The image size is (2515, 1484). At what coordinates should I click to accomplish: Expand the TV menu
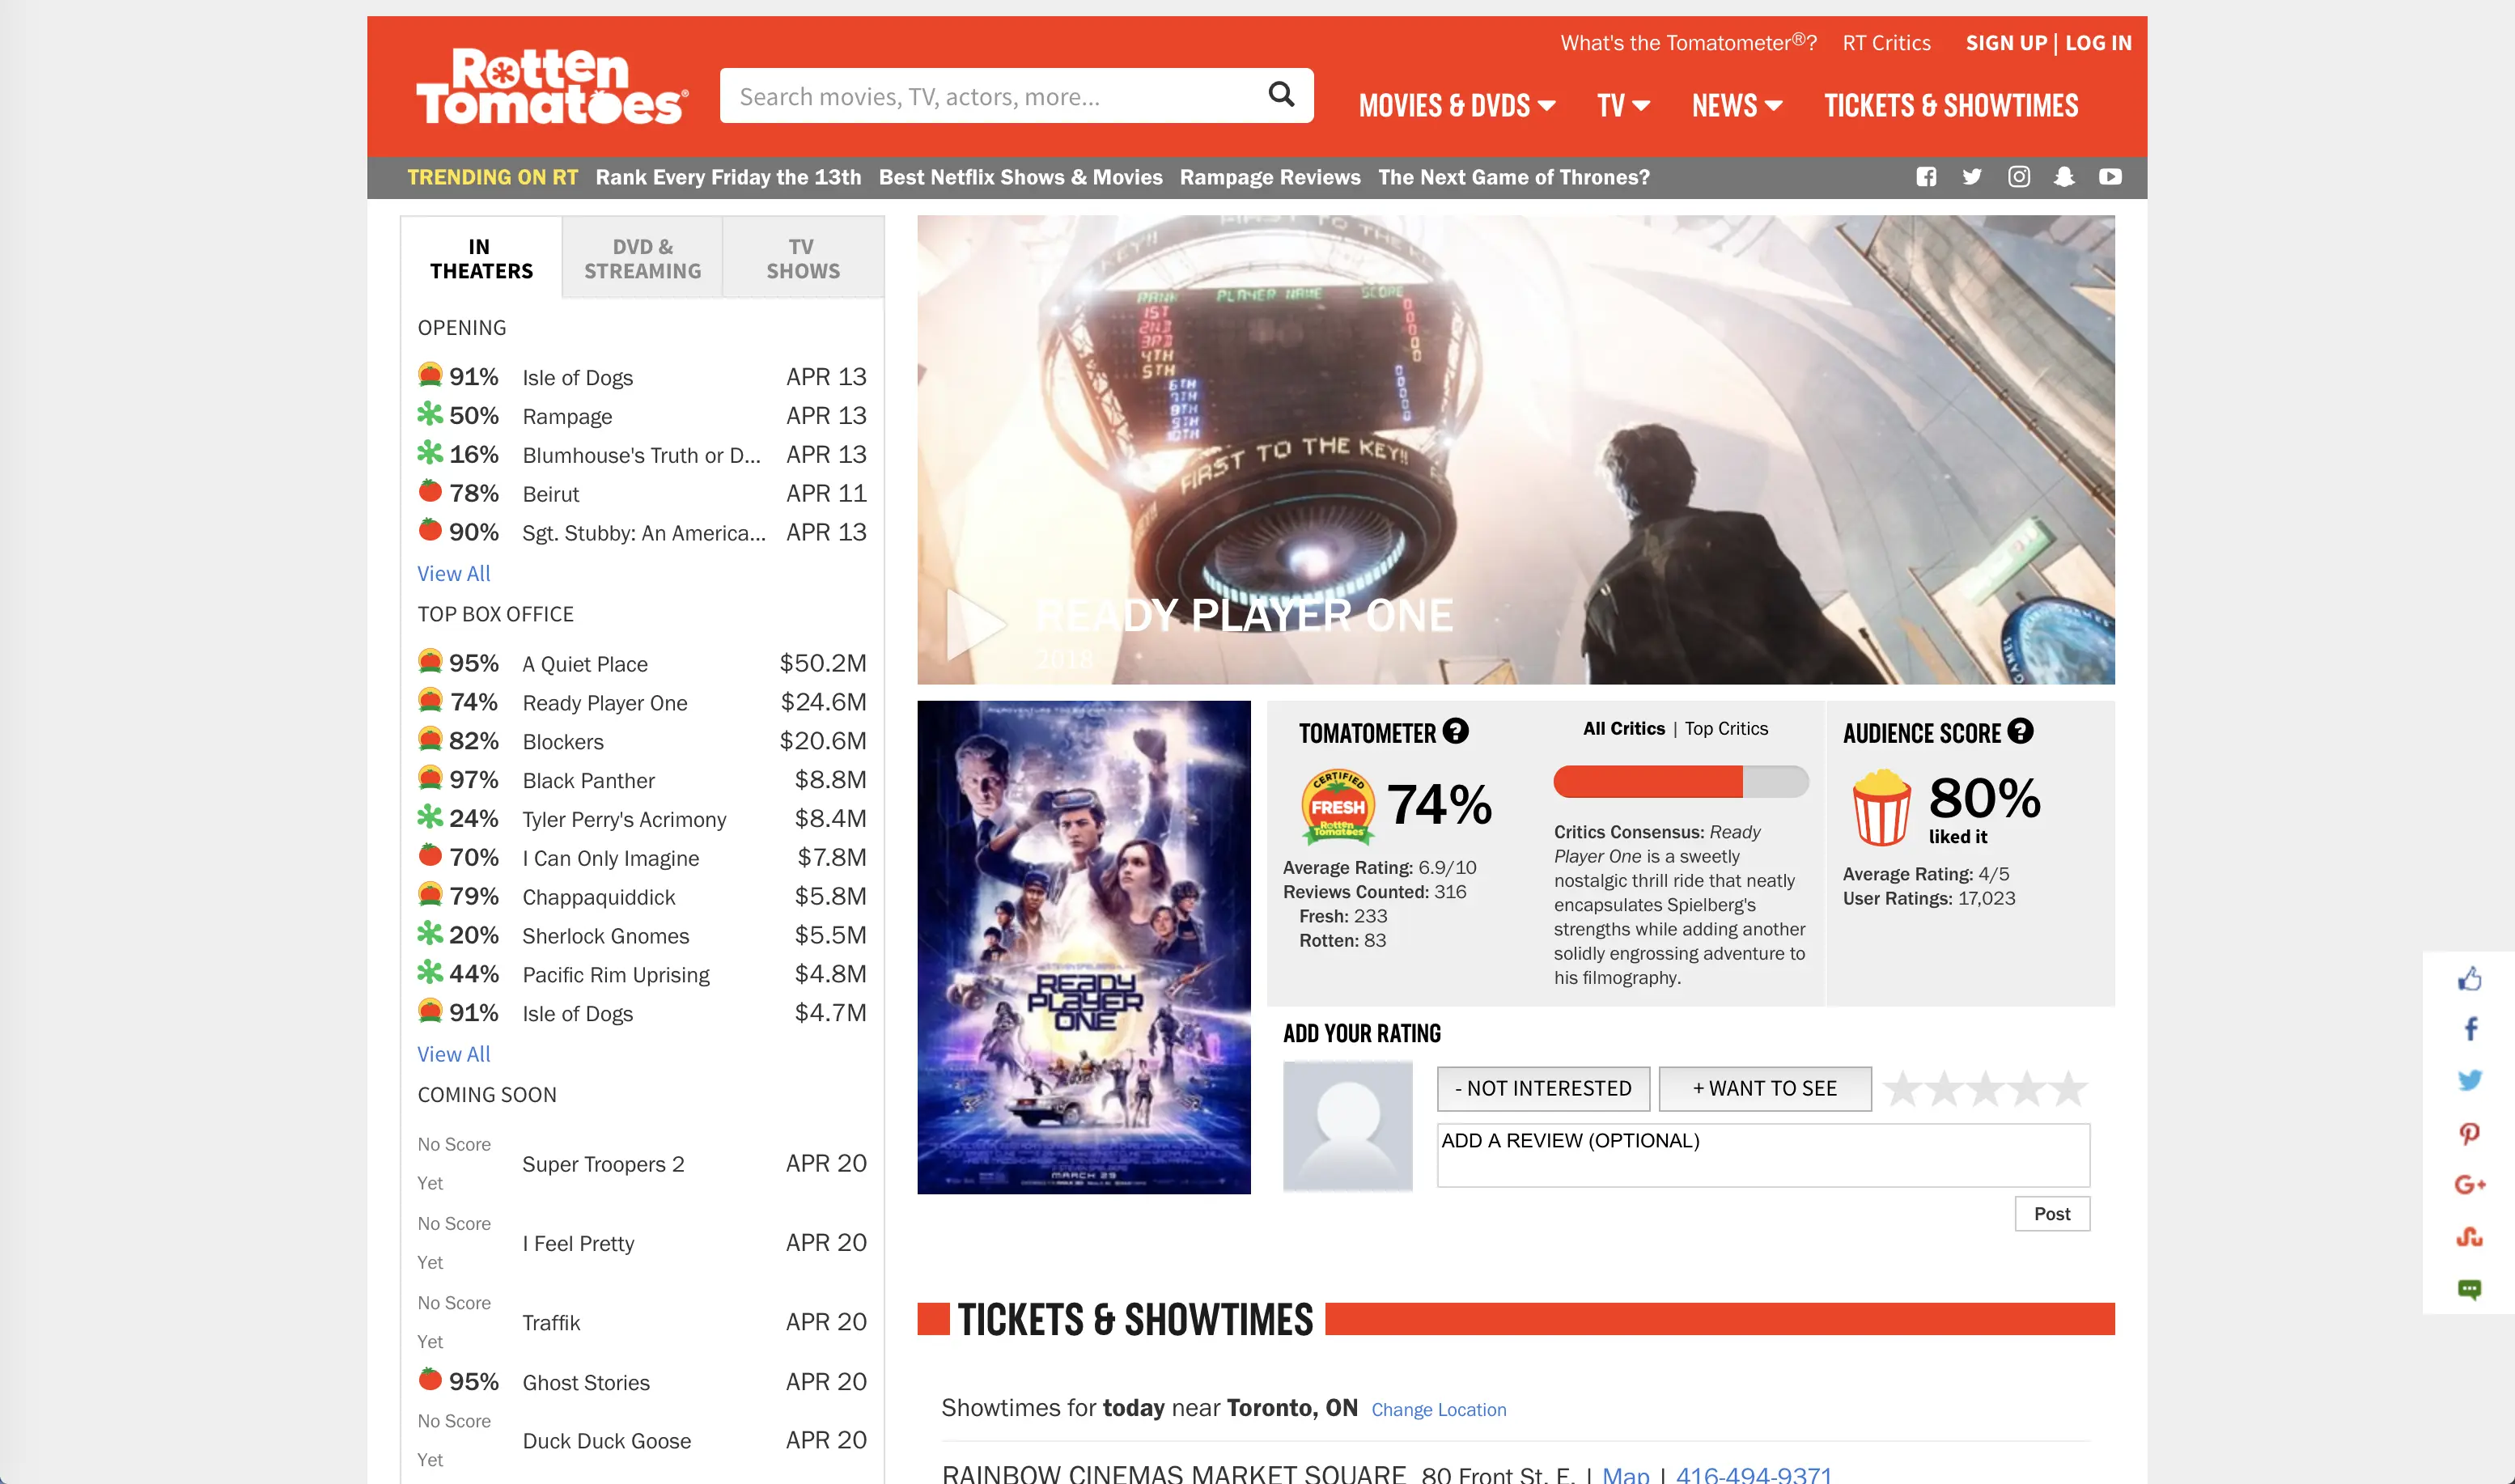pyautogui.click(x=1622, y=105)
